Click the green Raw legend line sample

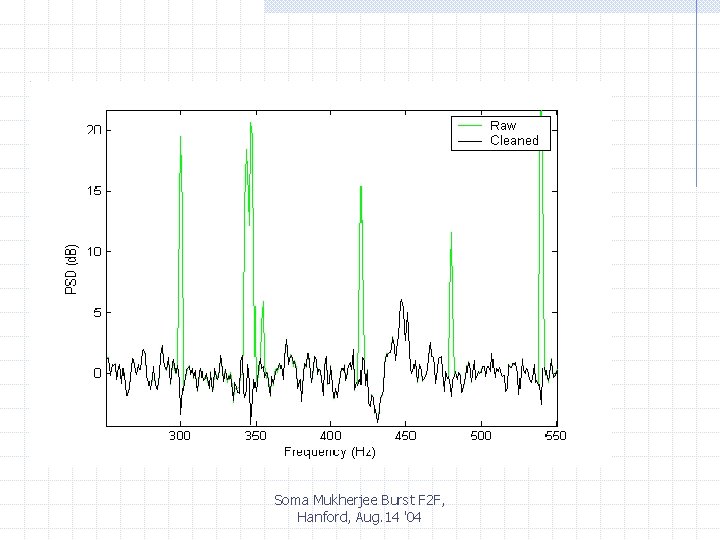pos(469,125)
